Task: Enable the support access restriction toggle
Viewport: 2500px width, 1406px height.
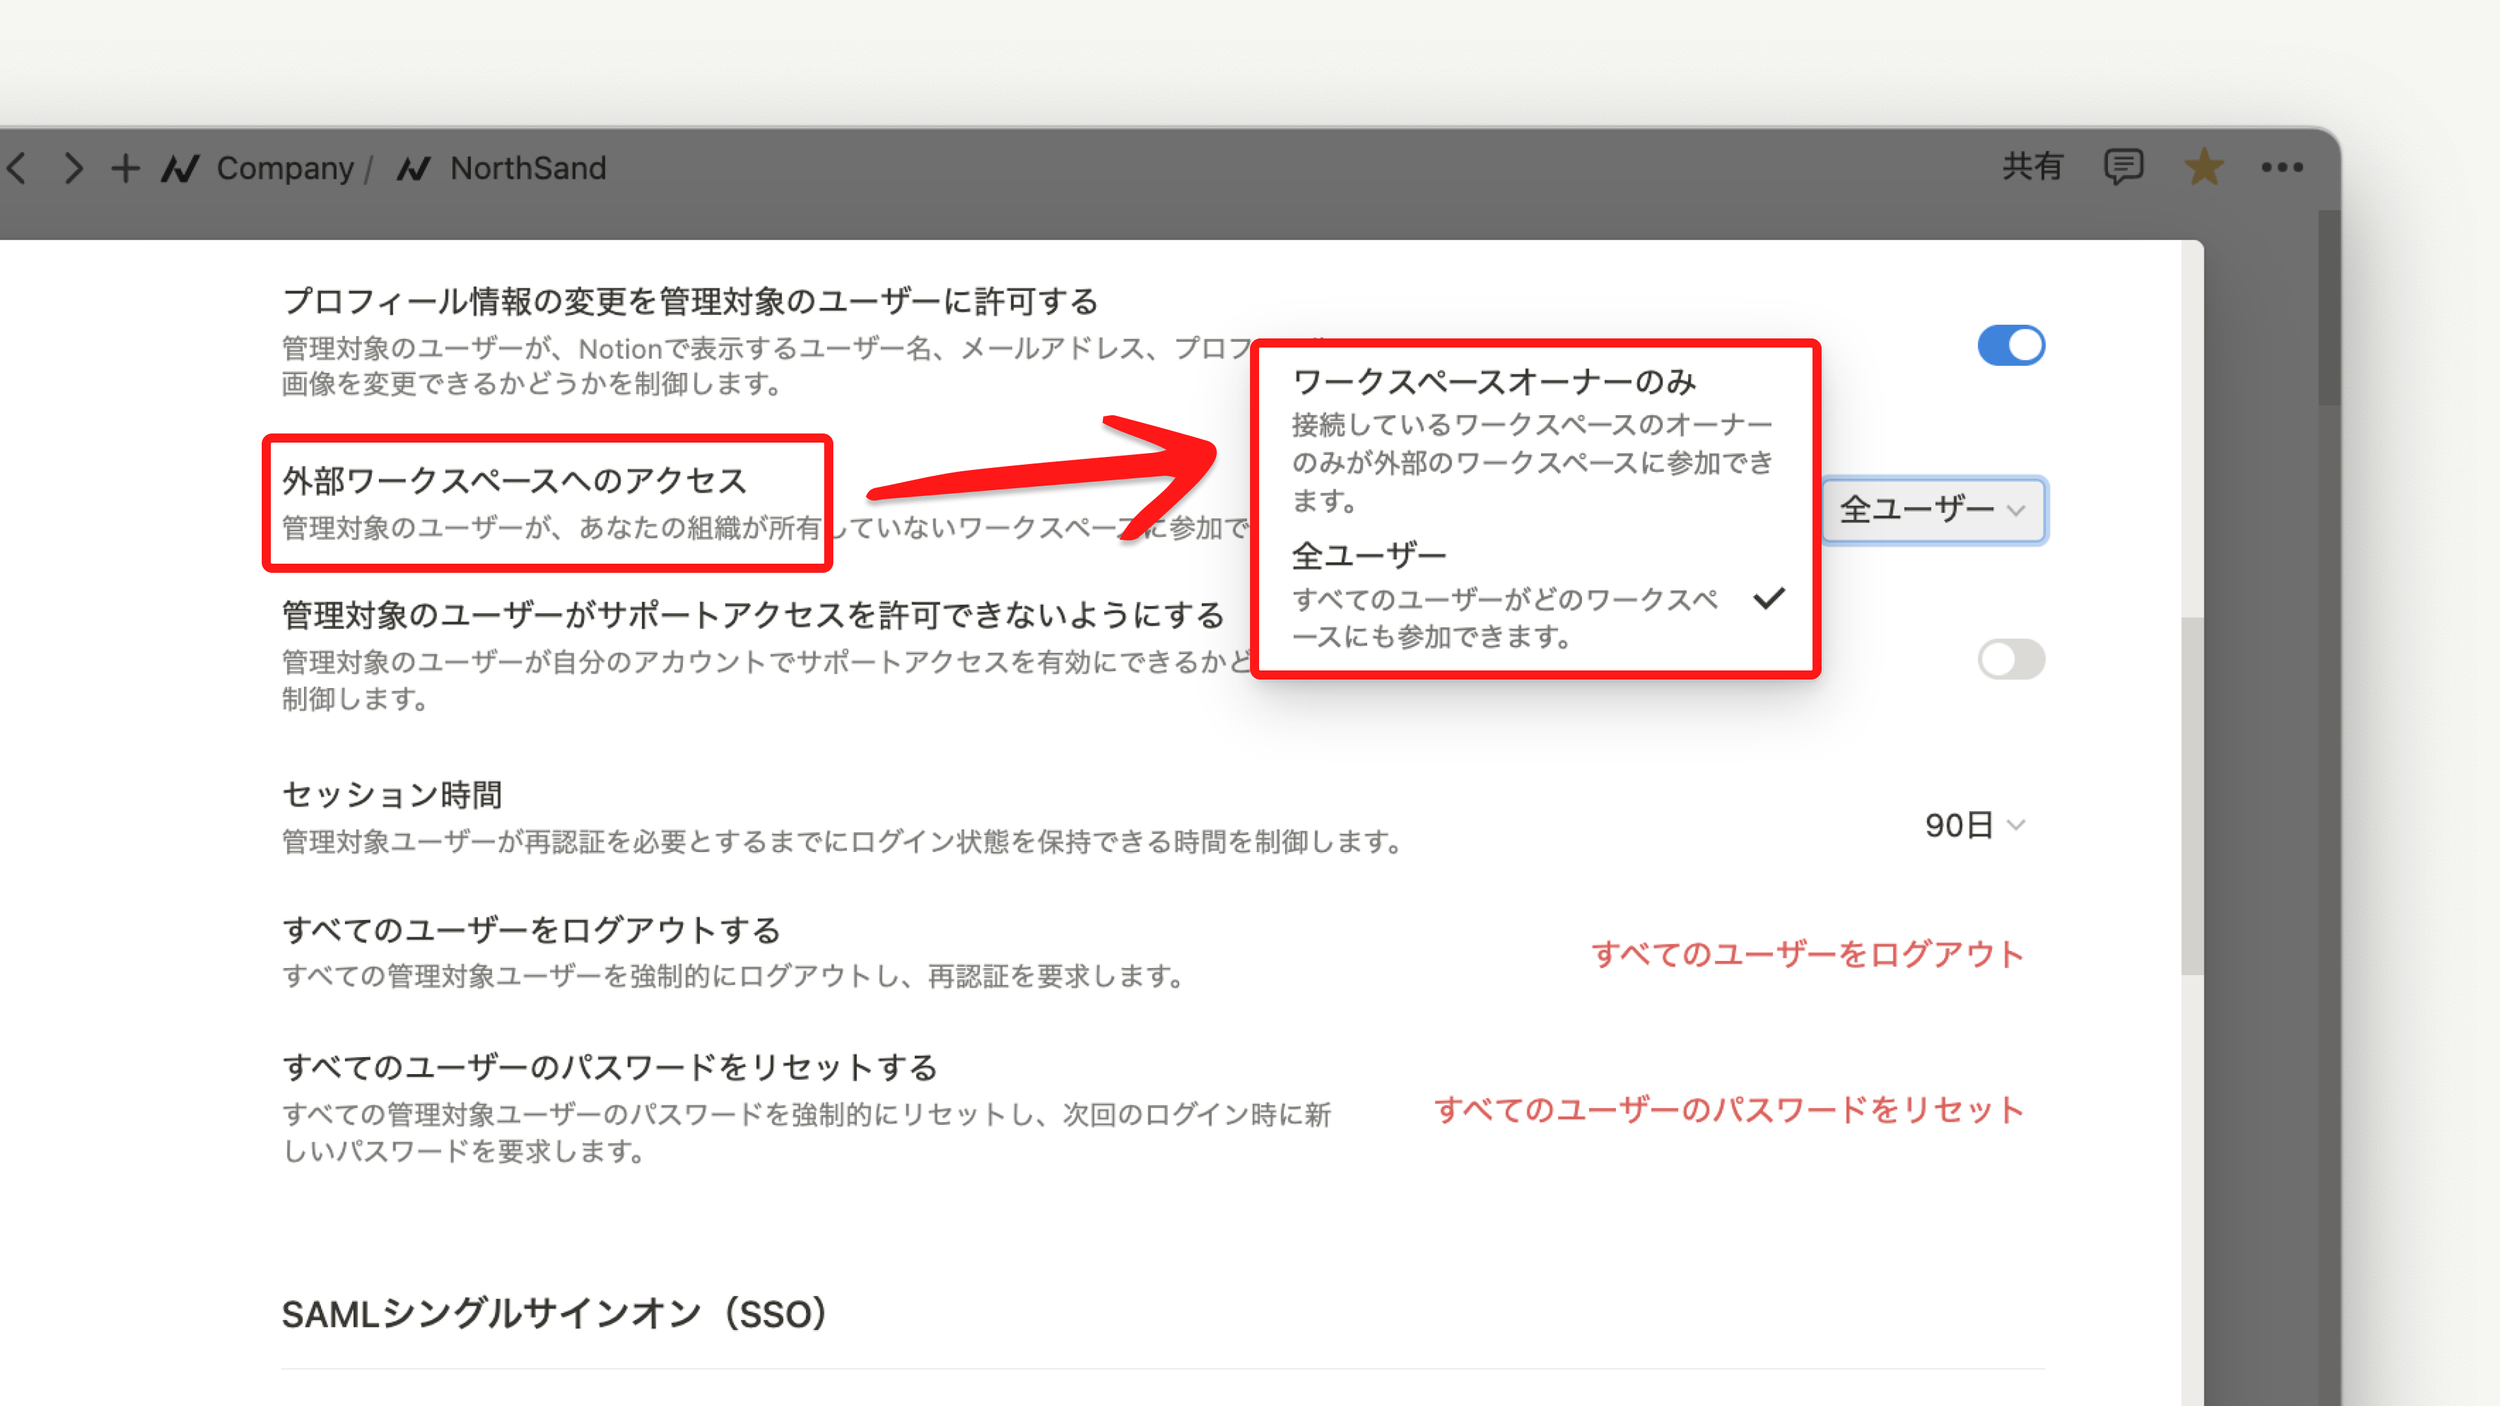Action: point(2011,660)
